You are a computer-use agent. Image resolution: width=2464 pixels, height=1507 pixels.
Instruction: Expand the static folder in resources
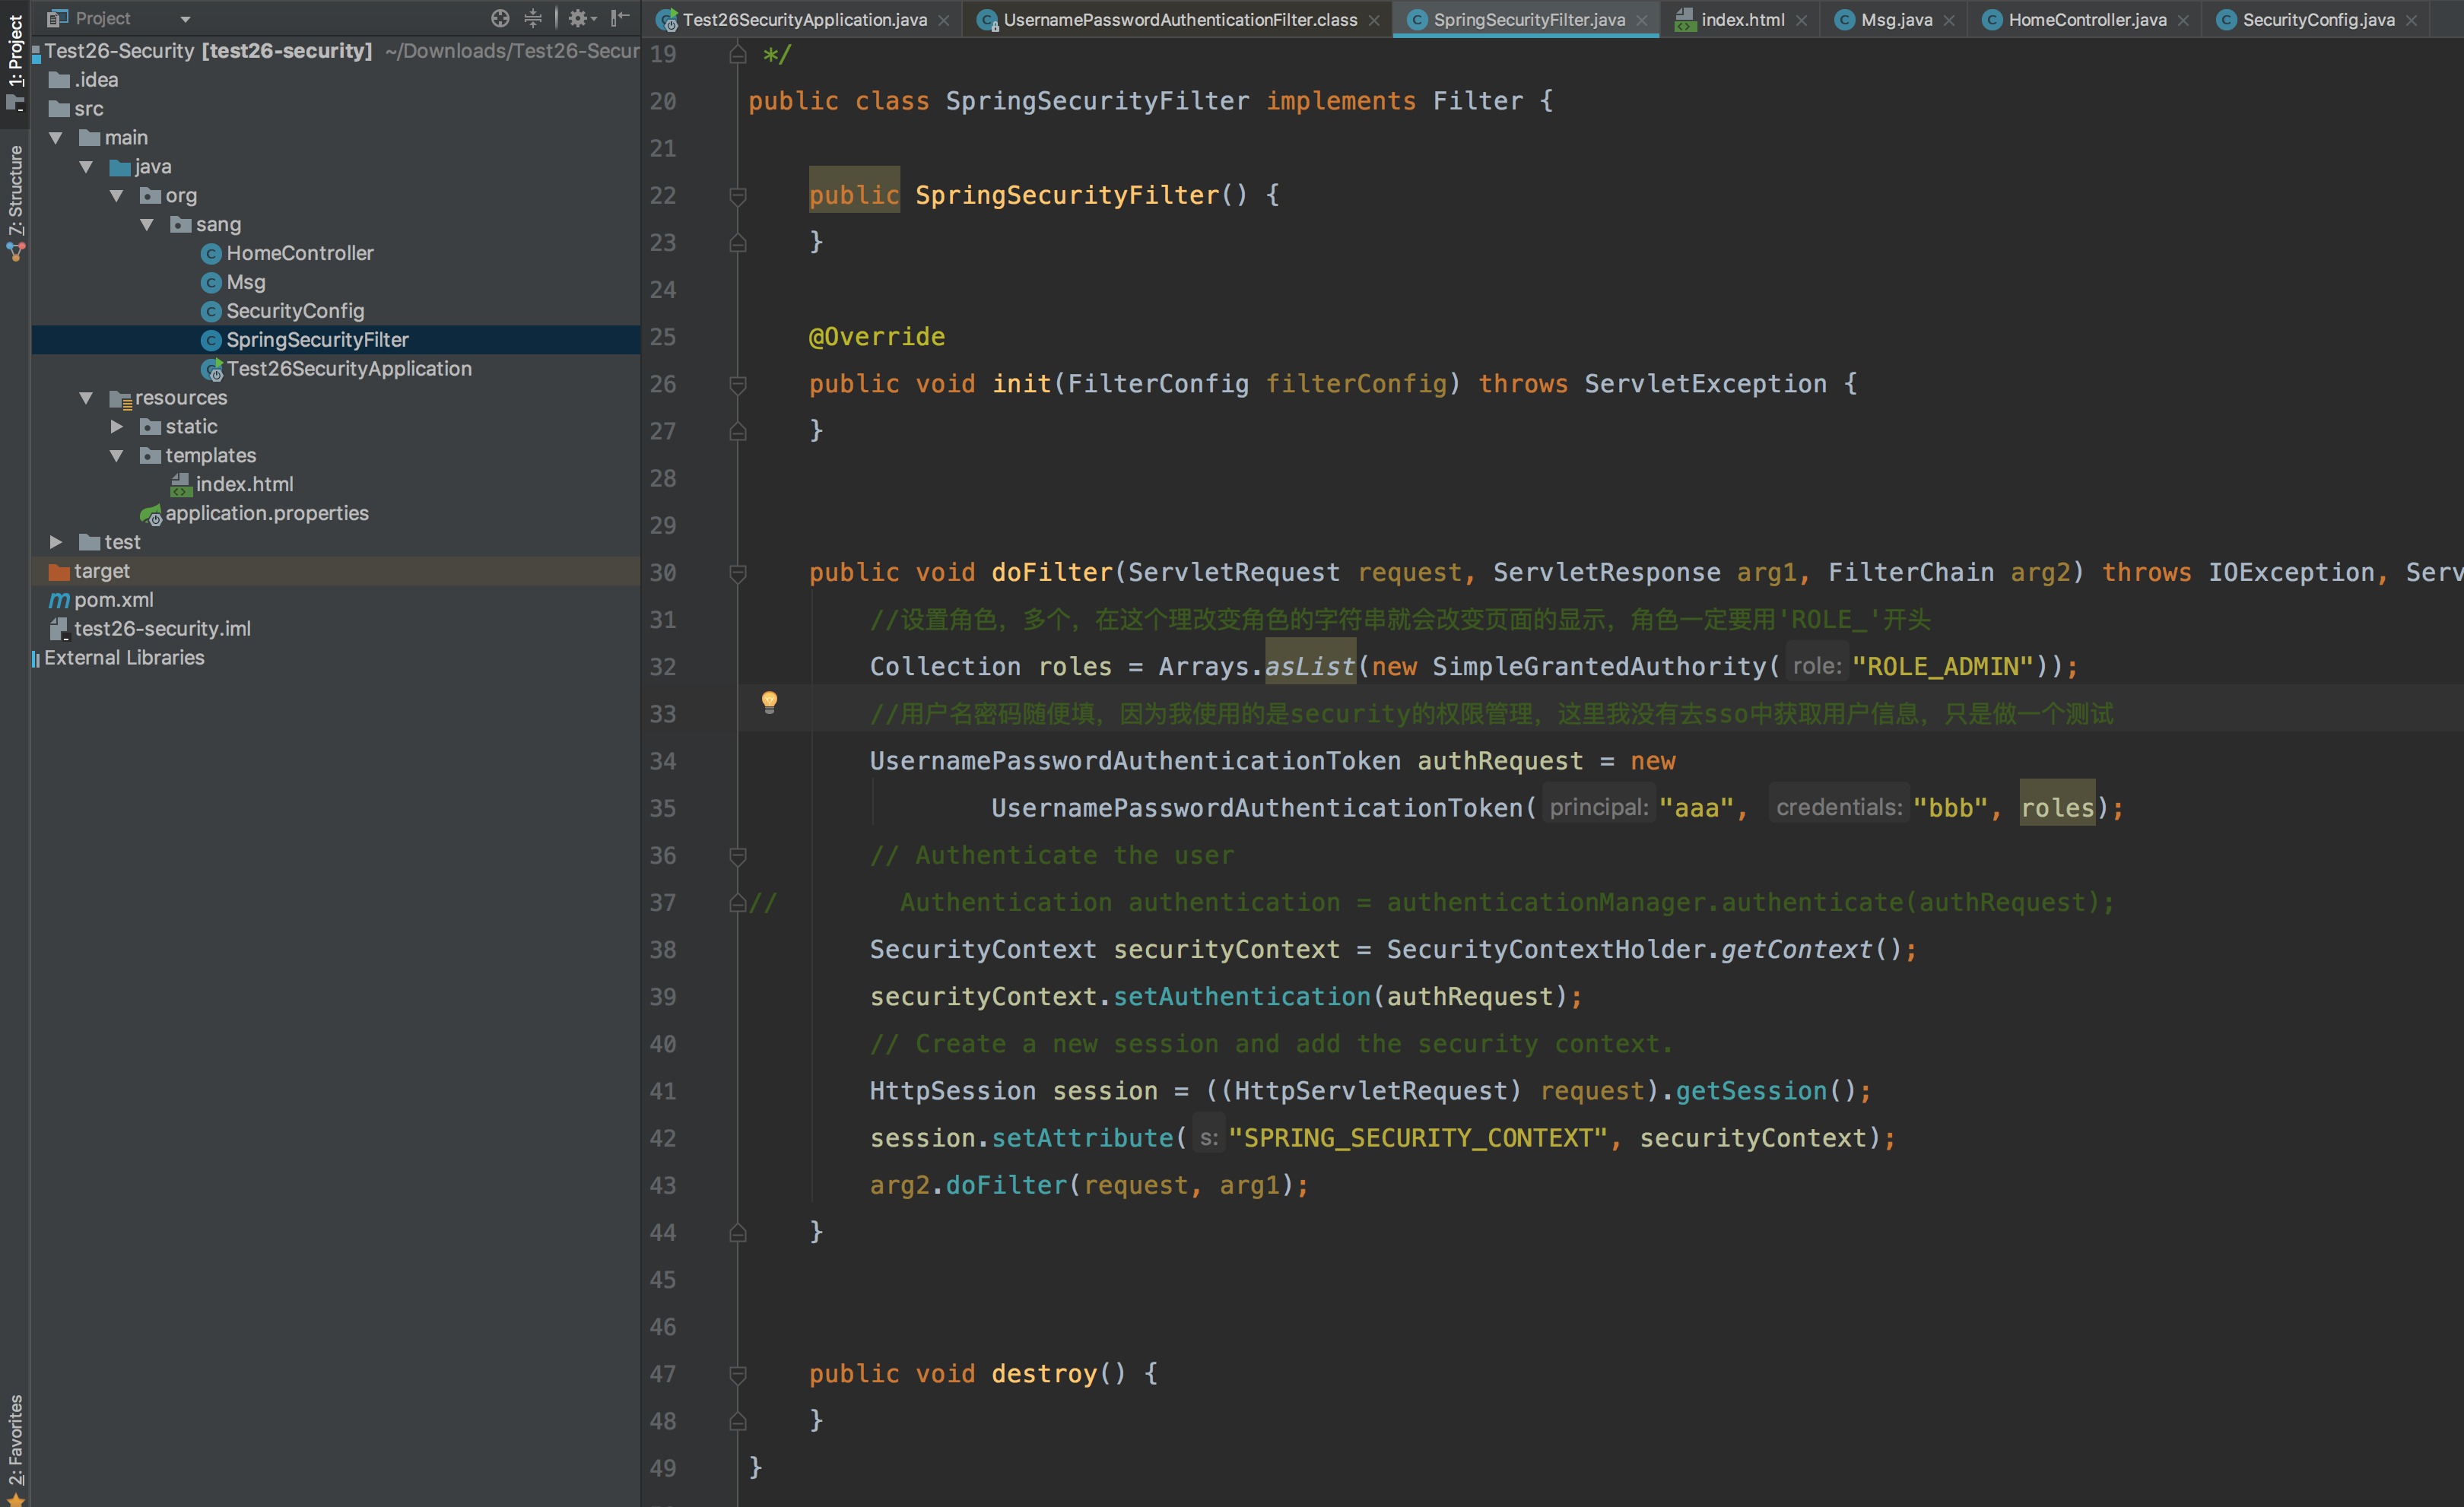click(x=117, y=427)
